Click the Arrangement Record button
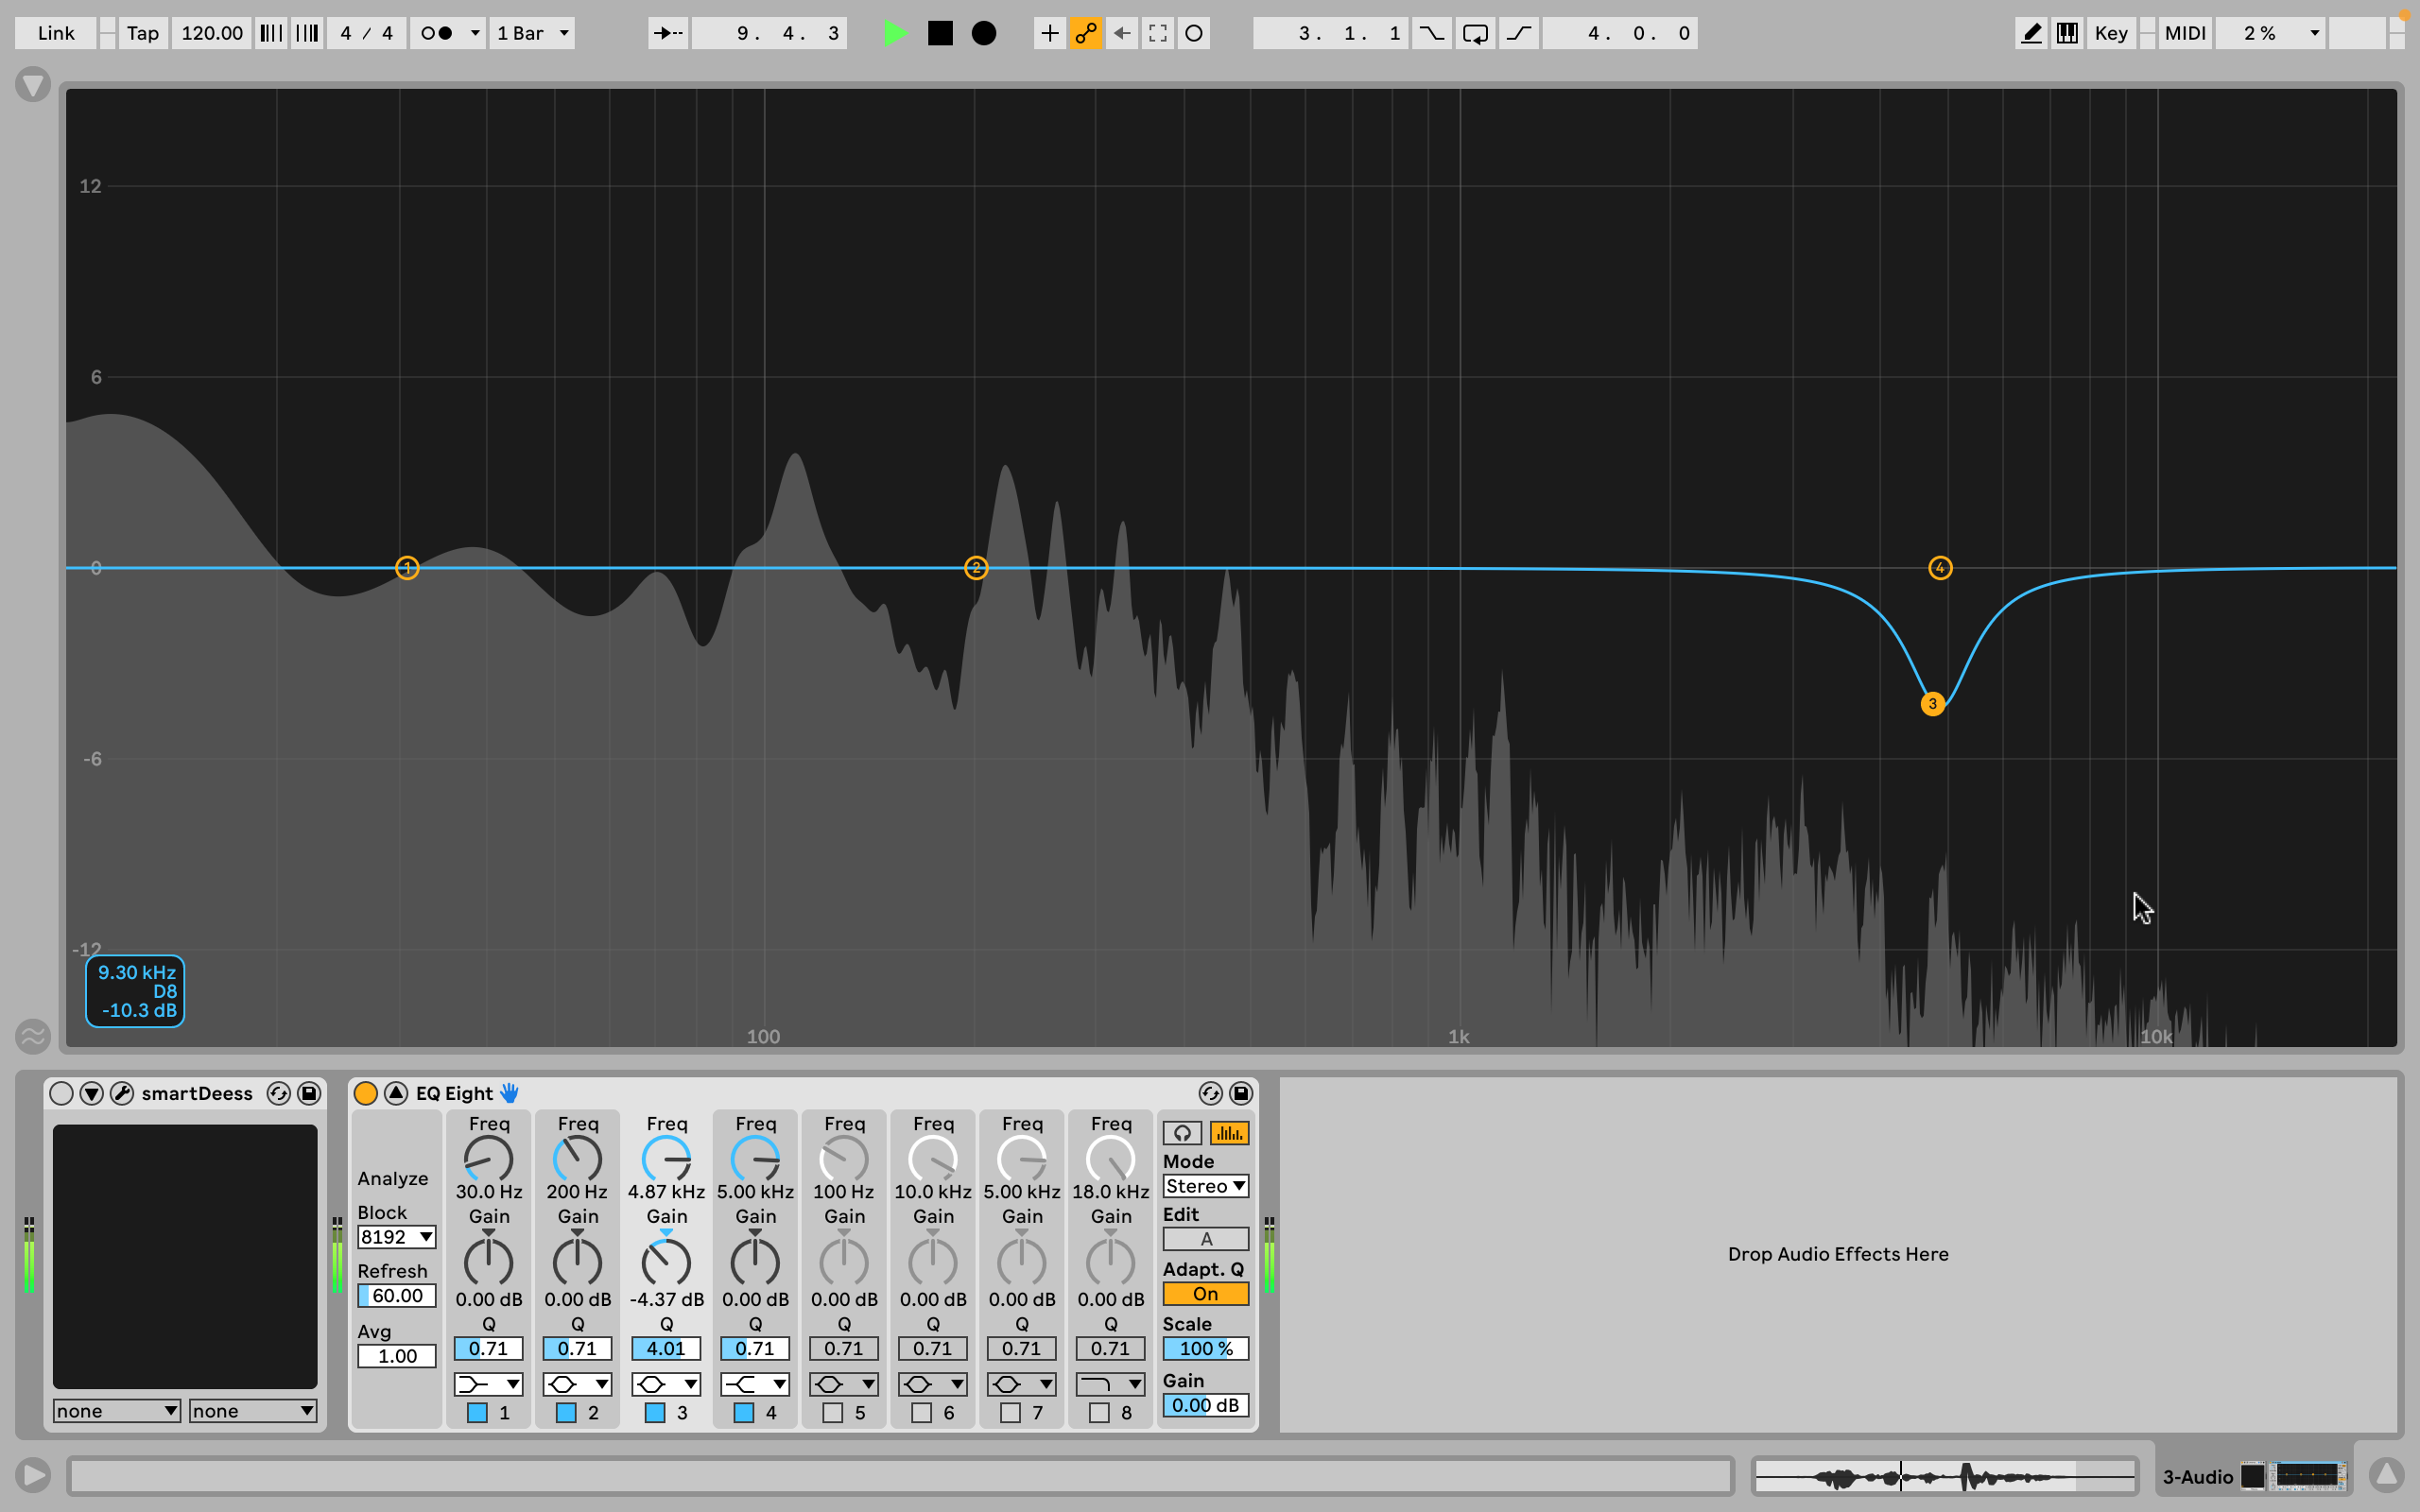The height and width of the screenshot is (1512, 2420). tap(984, 33)
